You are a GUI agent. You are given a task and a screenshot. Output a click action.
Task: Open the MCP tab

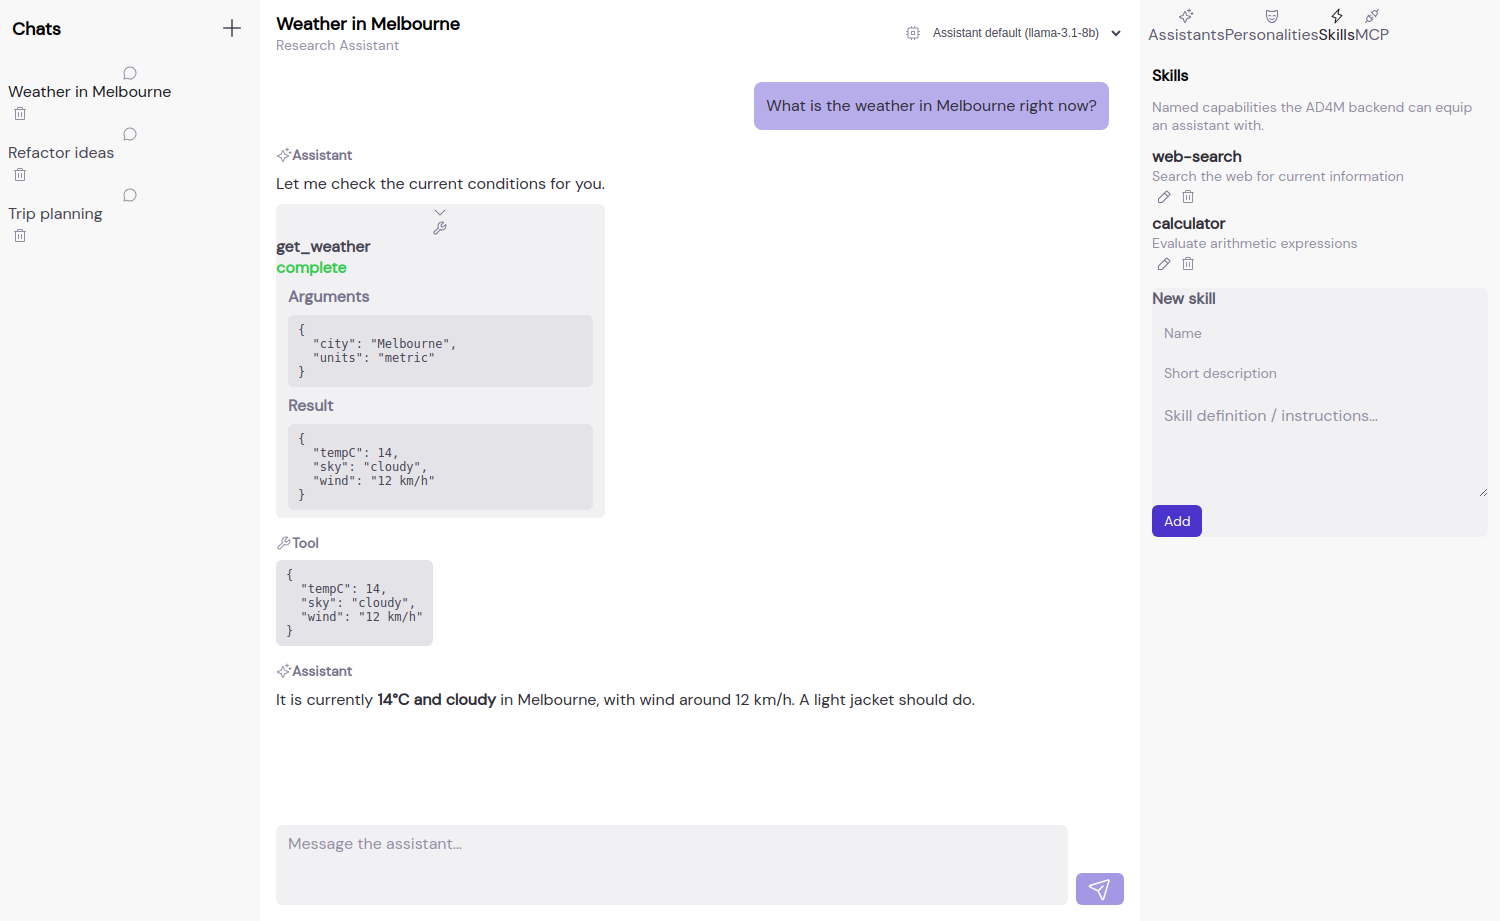1372,26
